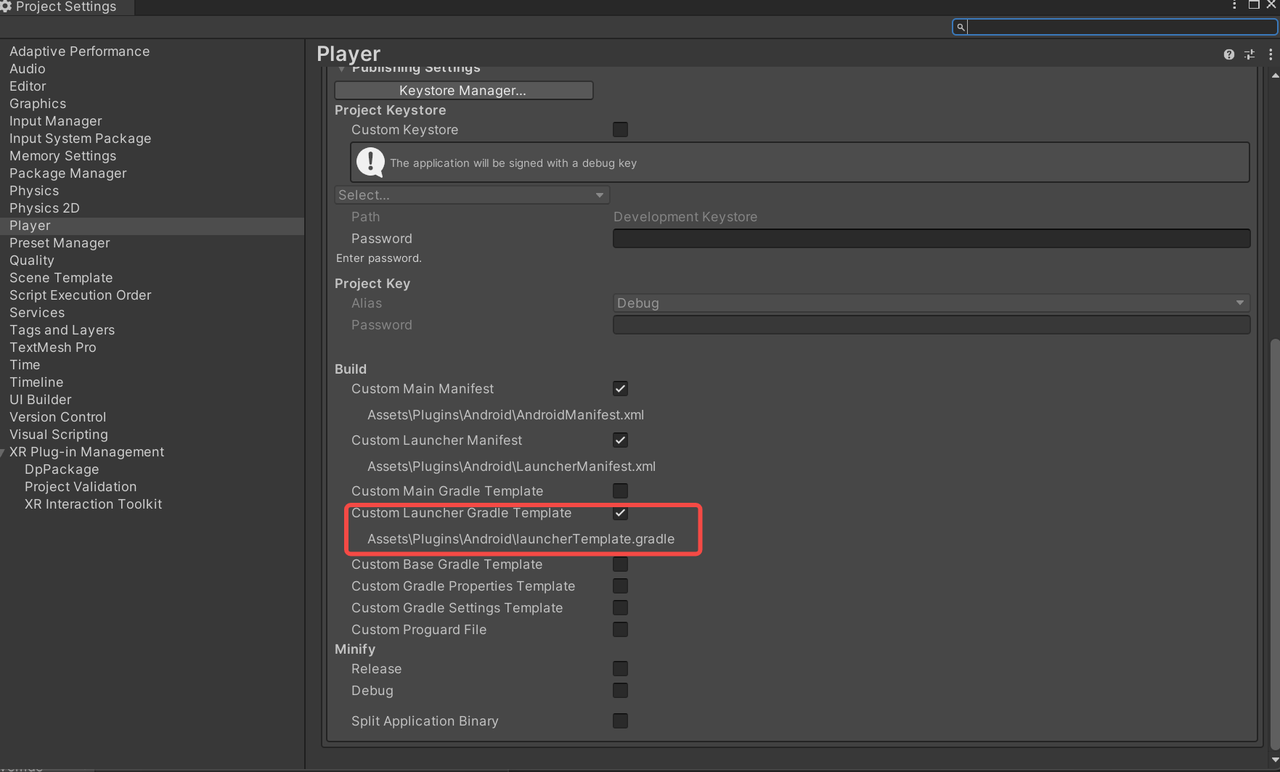The width and height of the screenshot is (1280, 772).
Task: Click the Project Key Password input field
Action: [930, 324]
